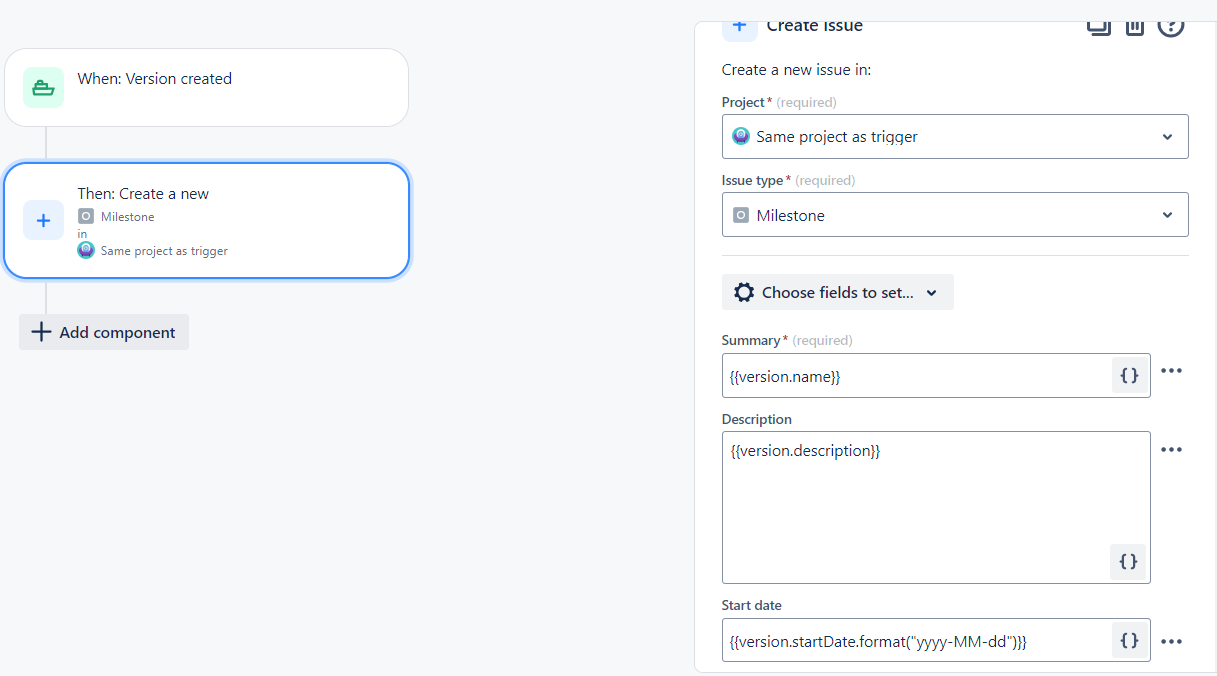Click the plus icon beside the Create issue heading
This screenshot has width=1217, height=676.
(x=740, y=27)
